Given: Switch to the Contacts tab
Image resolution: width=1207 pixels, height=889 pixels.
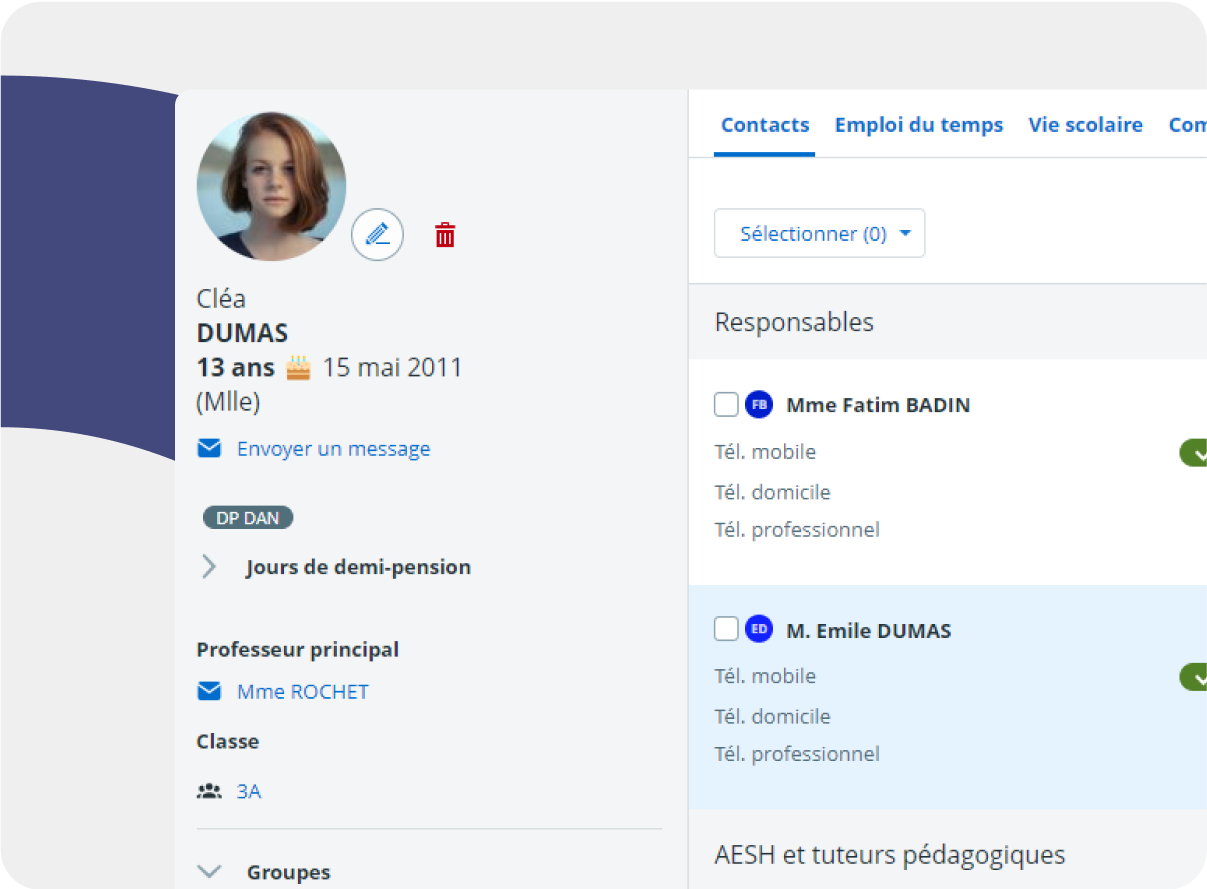Looking at the screenshot, I should pyautogui.click(x=765, y=125).
